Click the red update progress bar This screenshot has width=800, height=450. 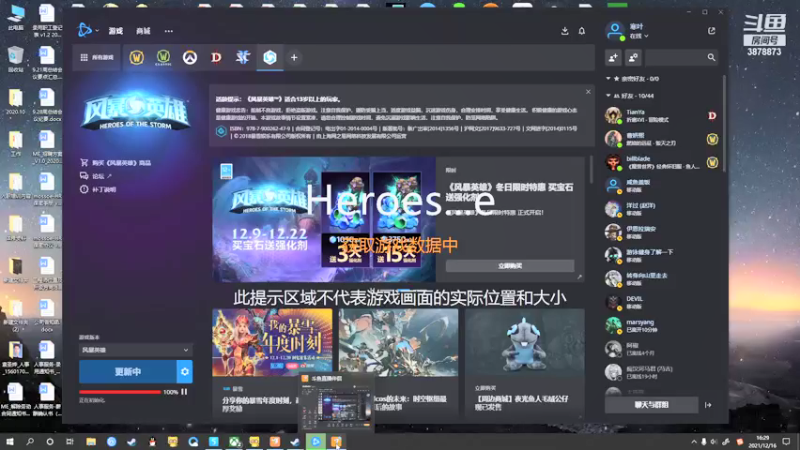(120, 392)
